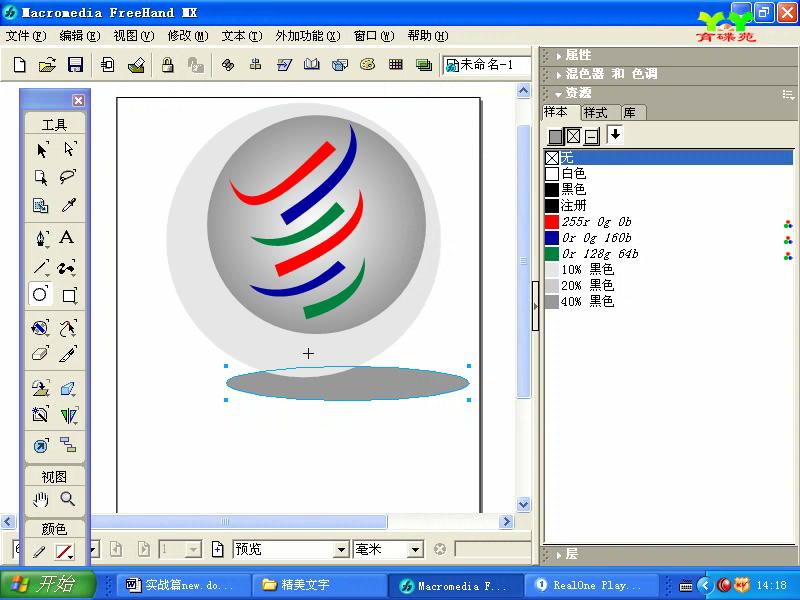The image size is (800, 600).
Task: Open the 毫米 units dropdown
Action: tap(416, 549)
